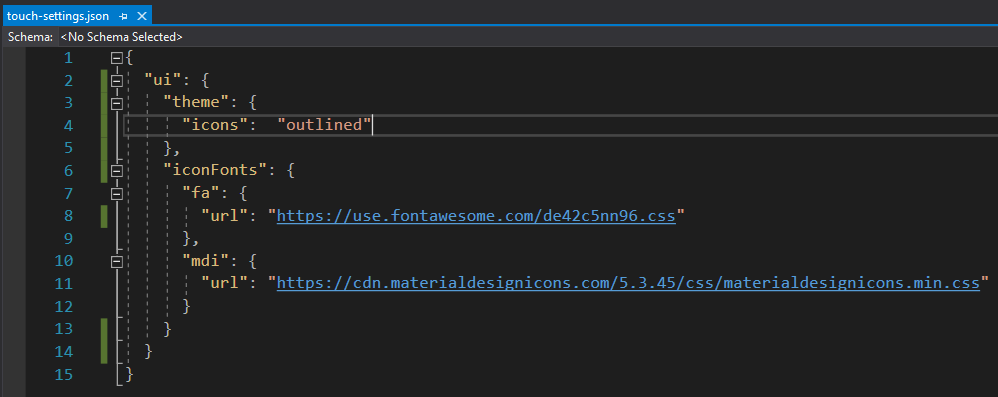This screenshot has width=998, height=397.
Task: Open the use.fontawesome.com CSS link
Action: coord(476,216)
